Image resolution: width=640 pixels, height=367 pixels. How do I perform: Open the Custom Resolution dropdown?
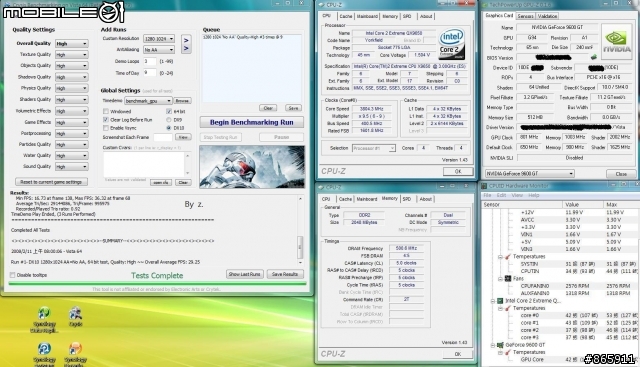coord(159,38)
